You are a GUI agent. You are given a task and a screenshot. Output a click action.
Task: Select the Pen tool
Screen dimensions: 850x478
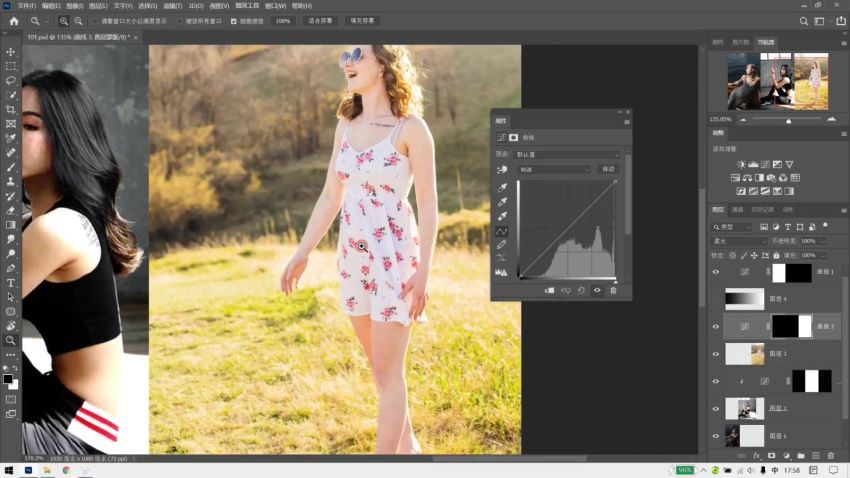10,268
